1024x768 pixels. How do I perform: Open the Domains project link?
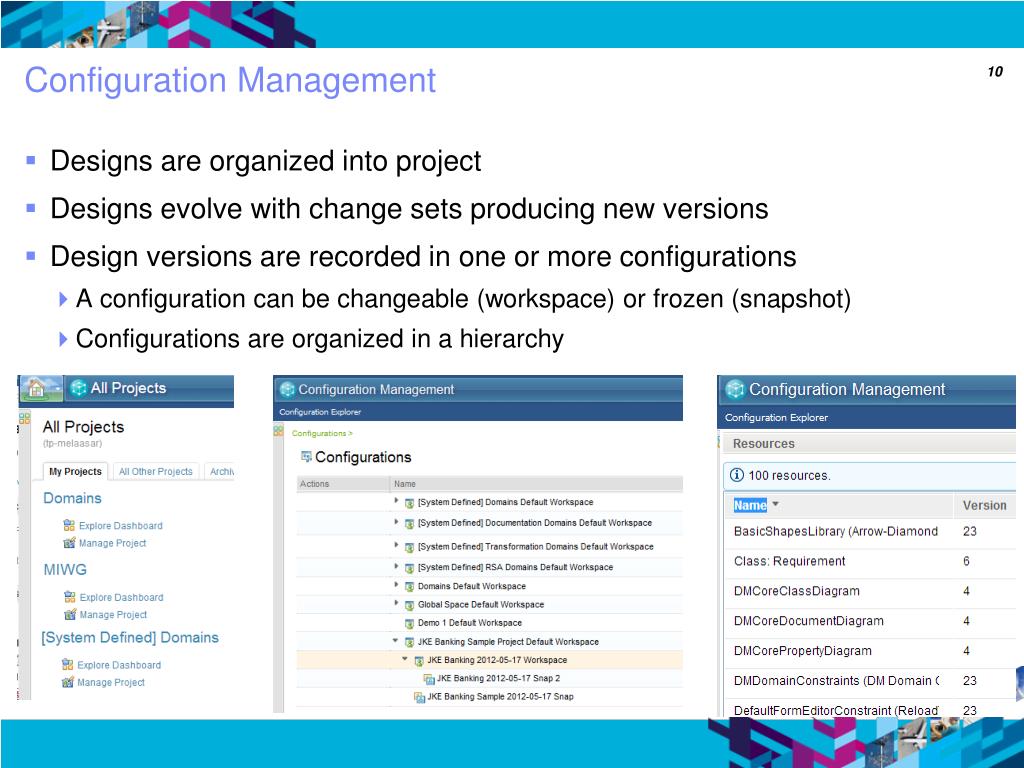[x=72, y=498]
